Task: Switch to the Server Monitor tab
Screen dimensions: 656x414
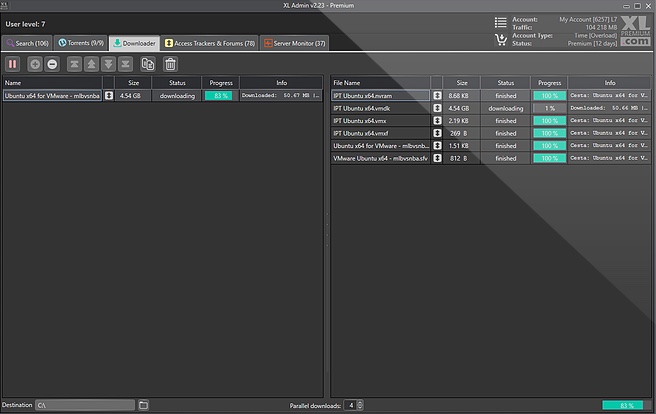Action: [294, 43]
